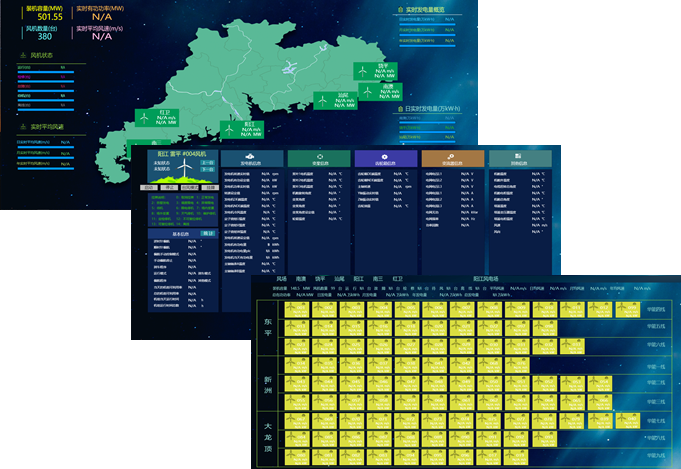Switch to the 饶平 tab in turbine grid
The width and height of the screenshot is (681, 469).
click(x=320, y=279)
